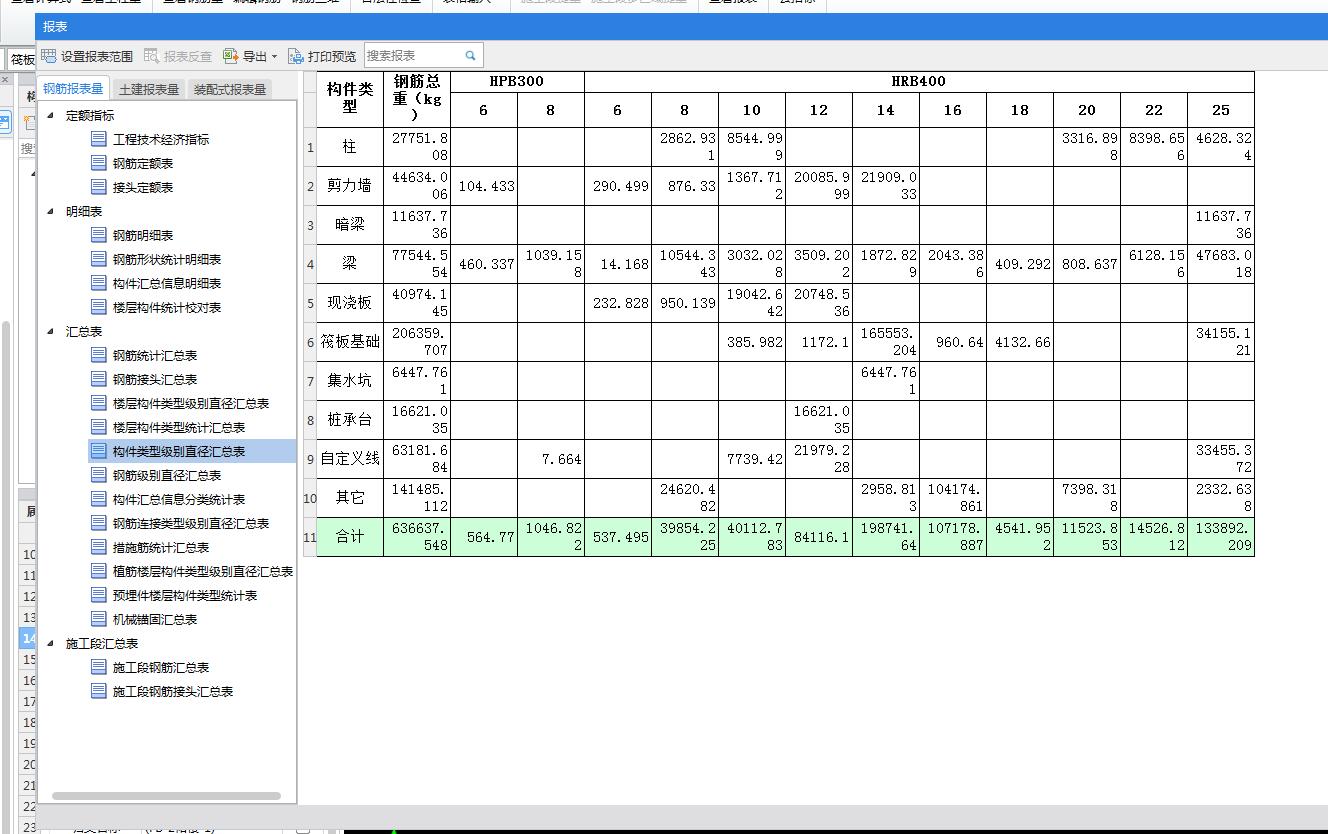The width and height of the screenshot is (1328, 834).
Task: Select the 剪力墙 row label
Action: point(350,186)
